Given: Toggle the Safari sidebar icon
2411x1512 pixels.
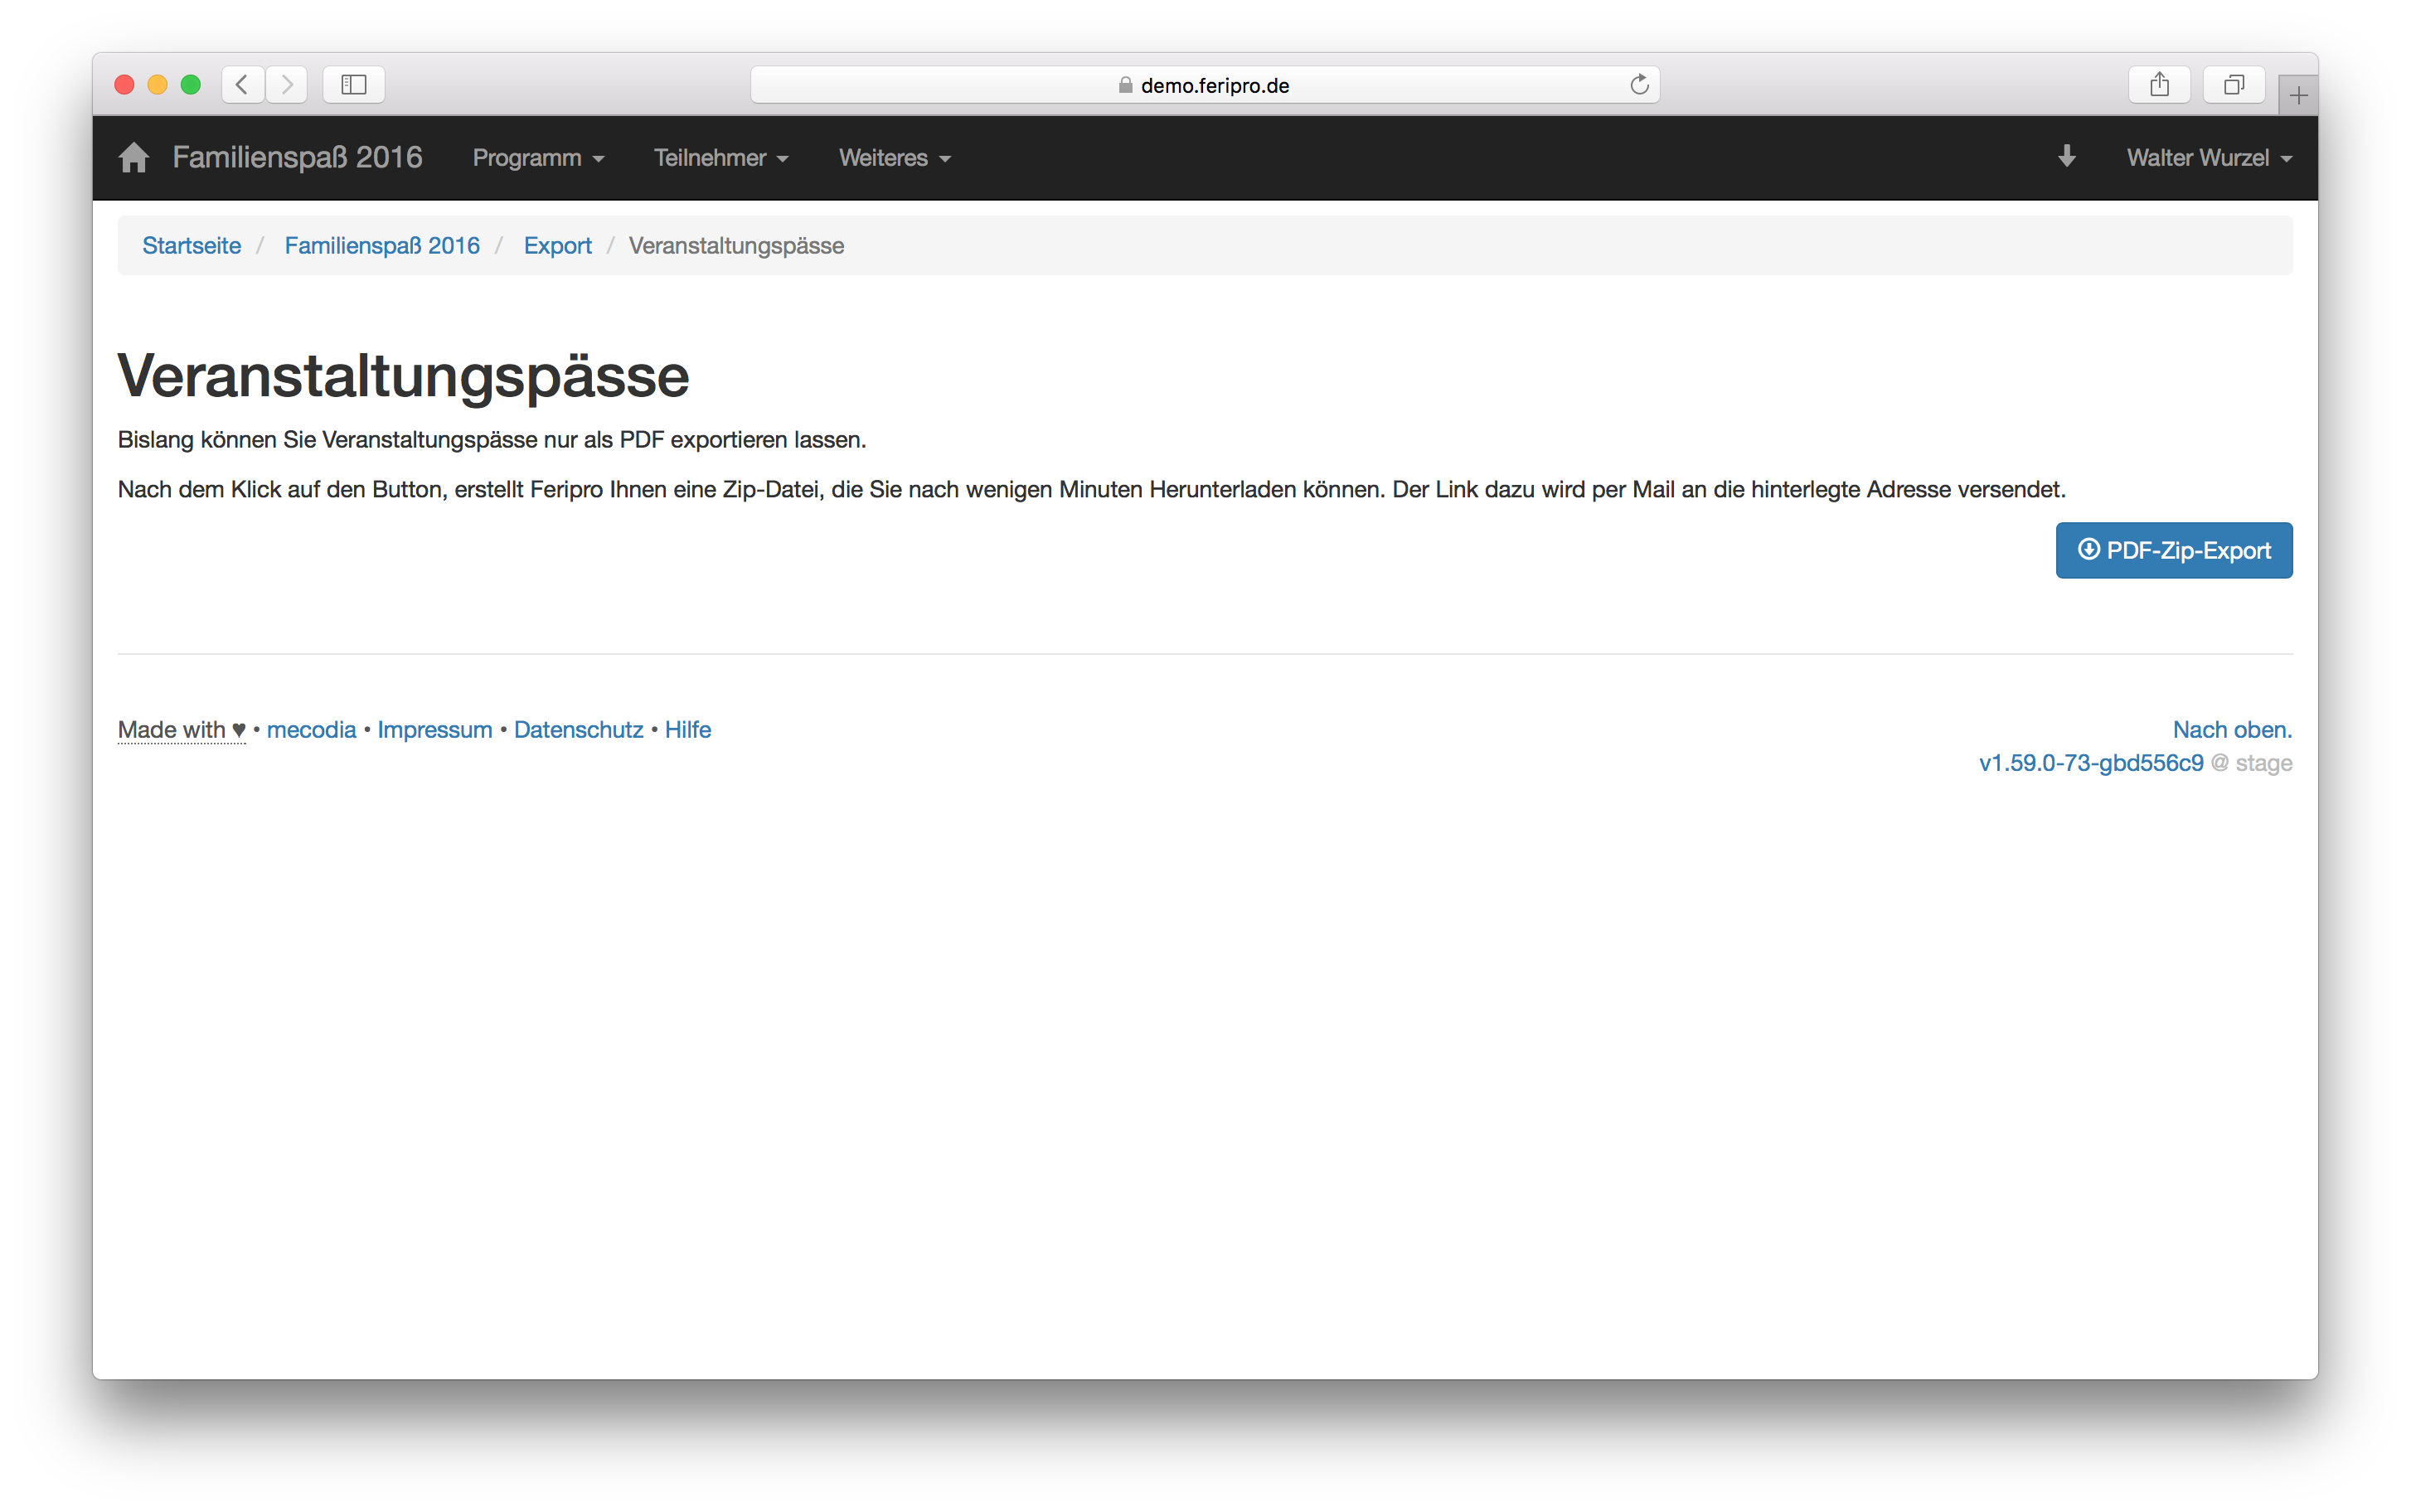Looking at the screenshot, I should coord(354,85).
